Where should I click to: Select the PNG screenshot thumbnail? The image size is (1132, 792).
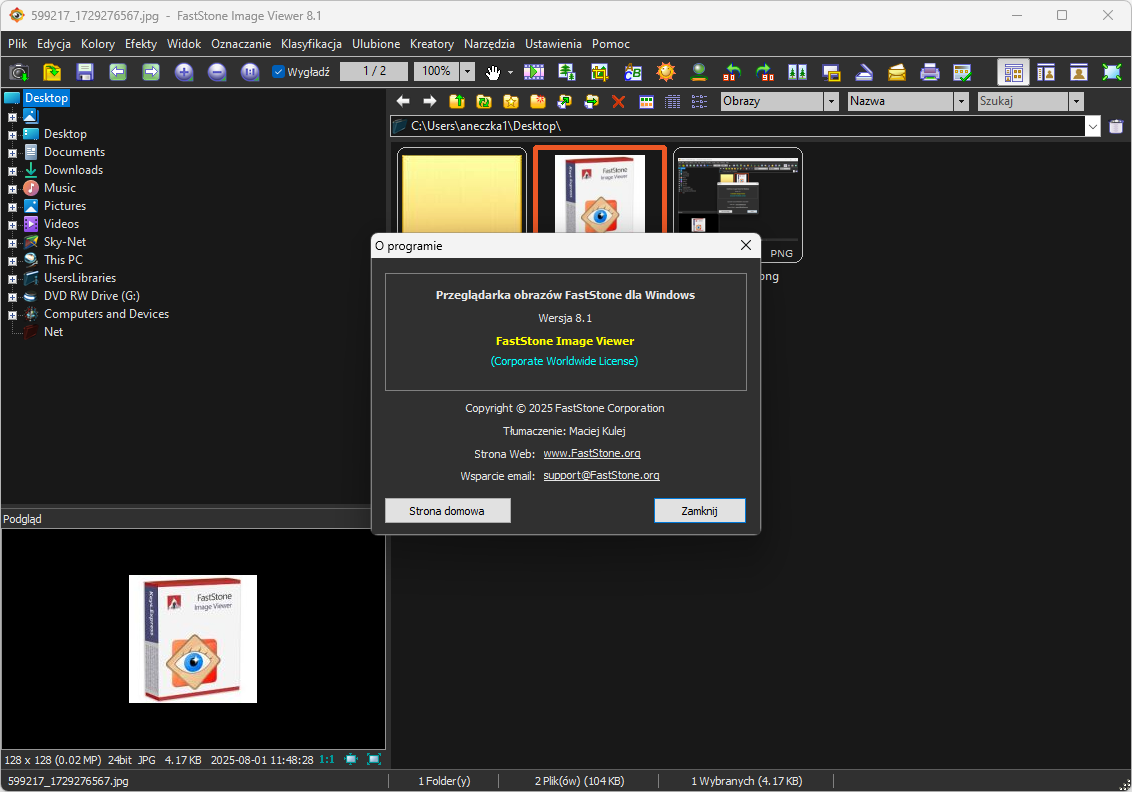click(x=738, y=204)
